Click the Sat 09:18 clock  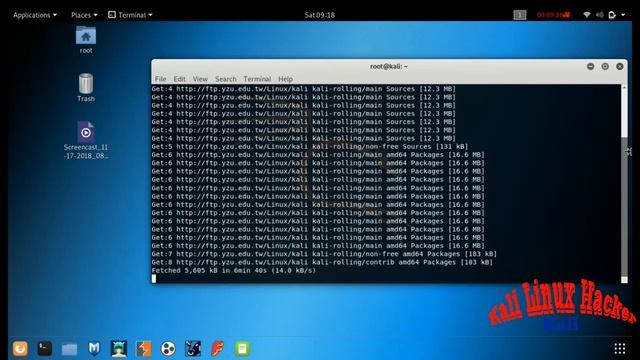click(320, 15)
